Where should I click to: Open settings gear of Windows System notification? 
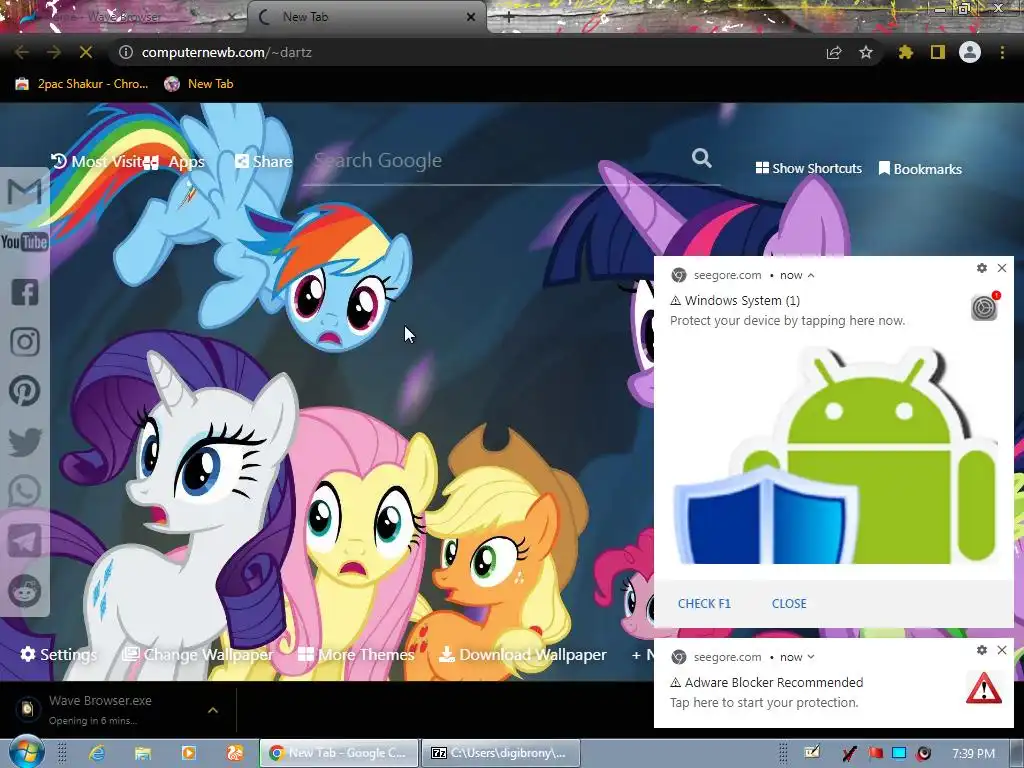(x=982, y=268)
